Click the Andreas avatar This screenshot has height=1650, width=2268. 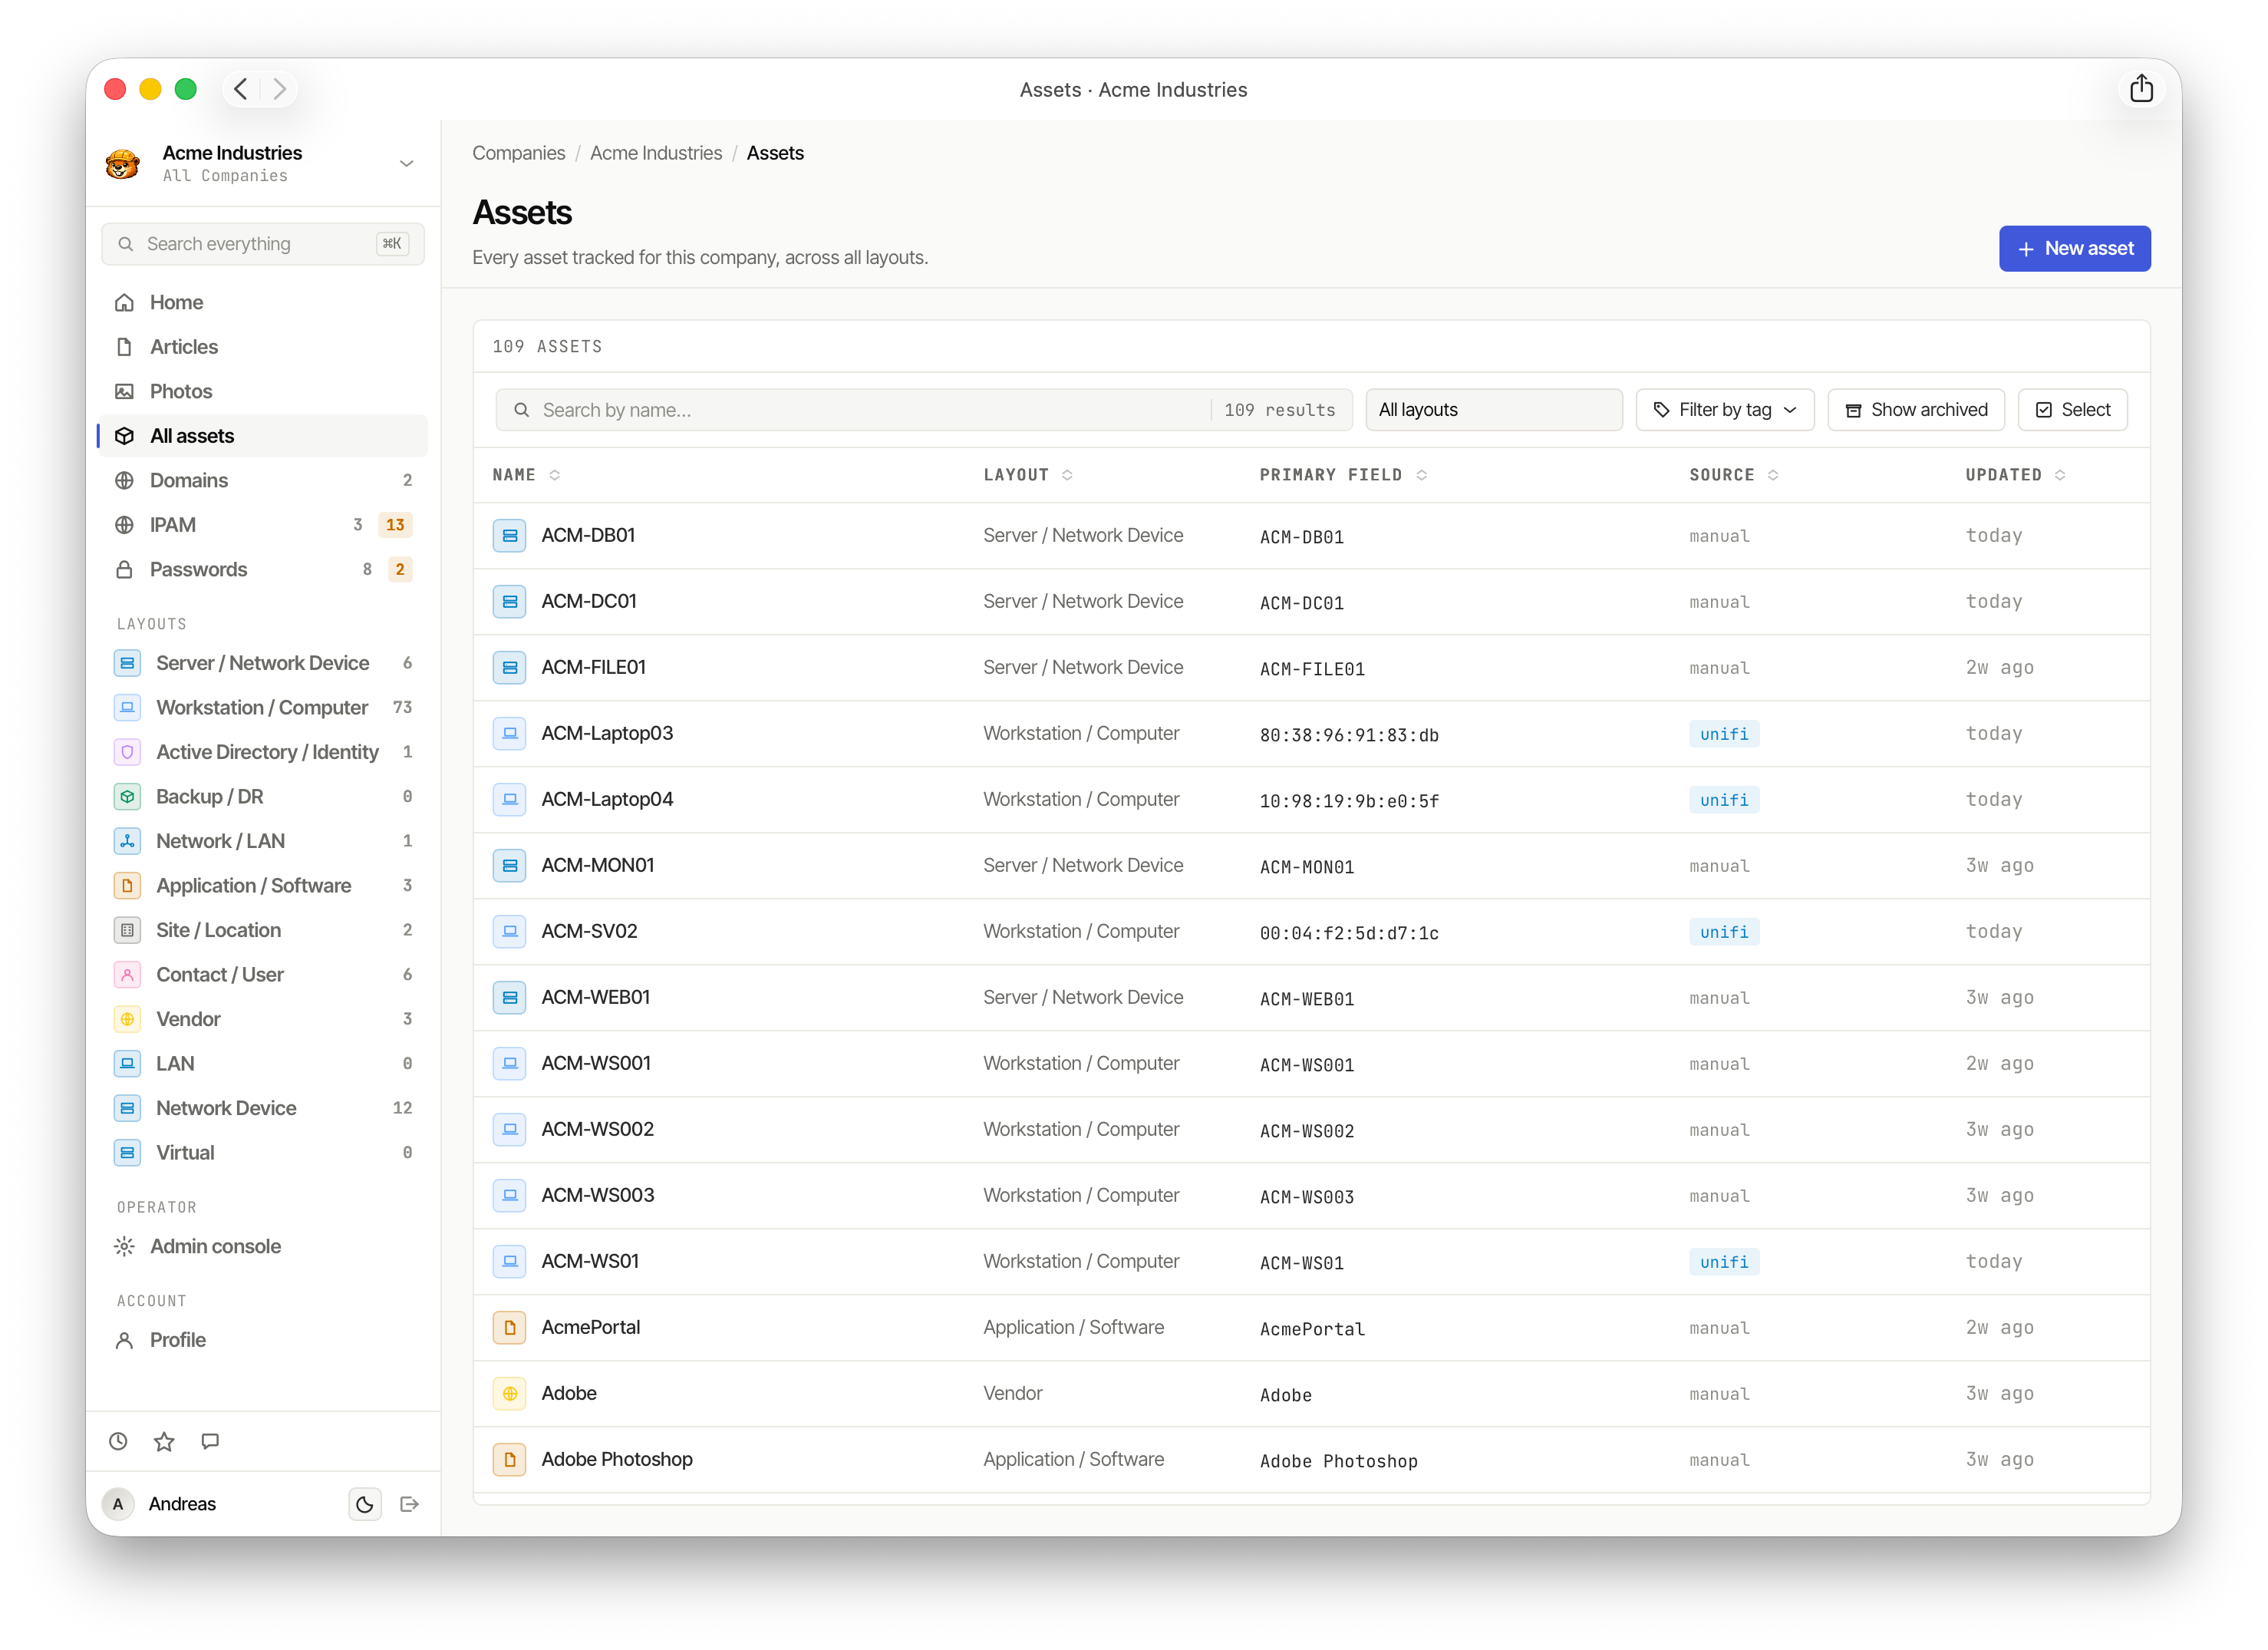(x=118, y=1503)
